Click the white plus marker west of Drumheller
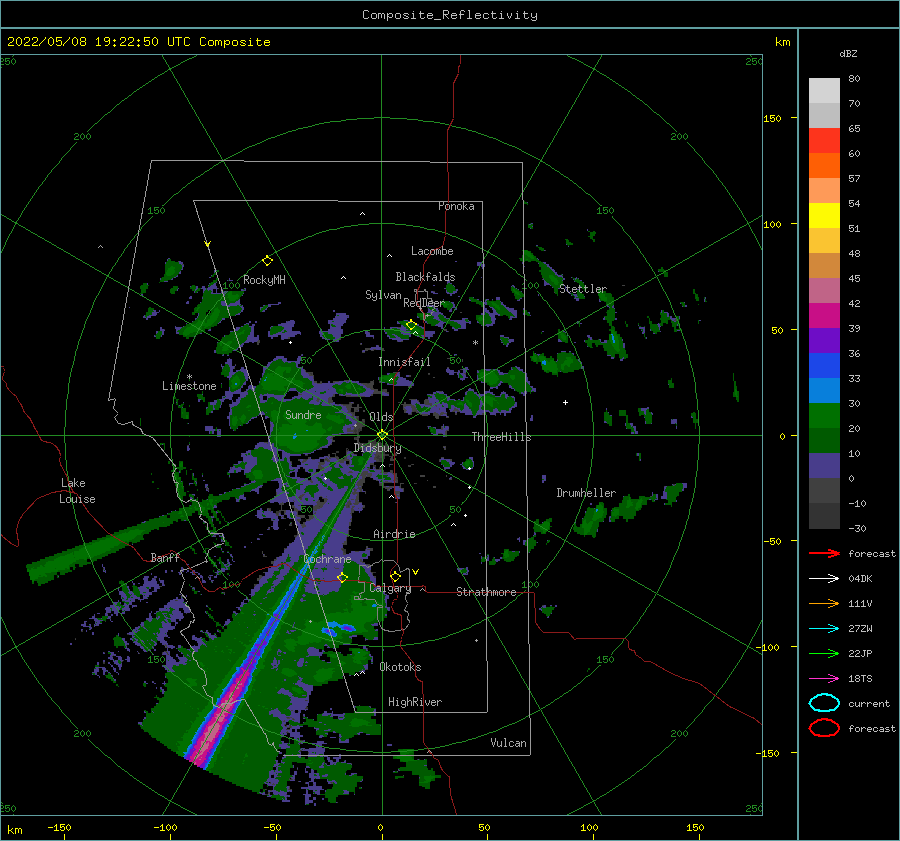The height and width of the screenshot is (841, 900). coord(565,402)
